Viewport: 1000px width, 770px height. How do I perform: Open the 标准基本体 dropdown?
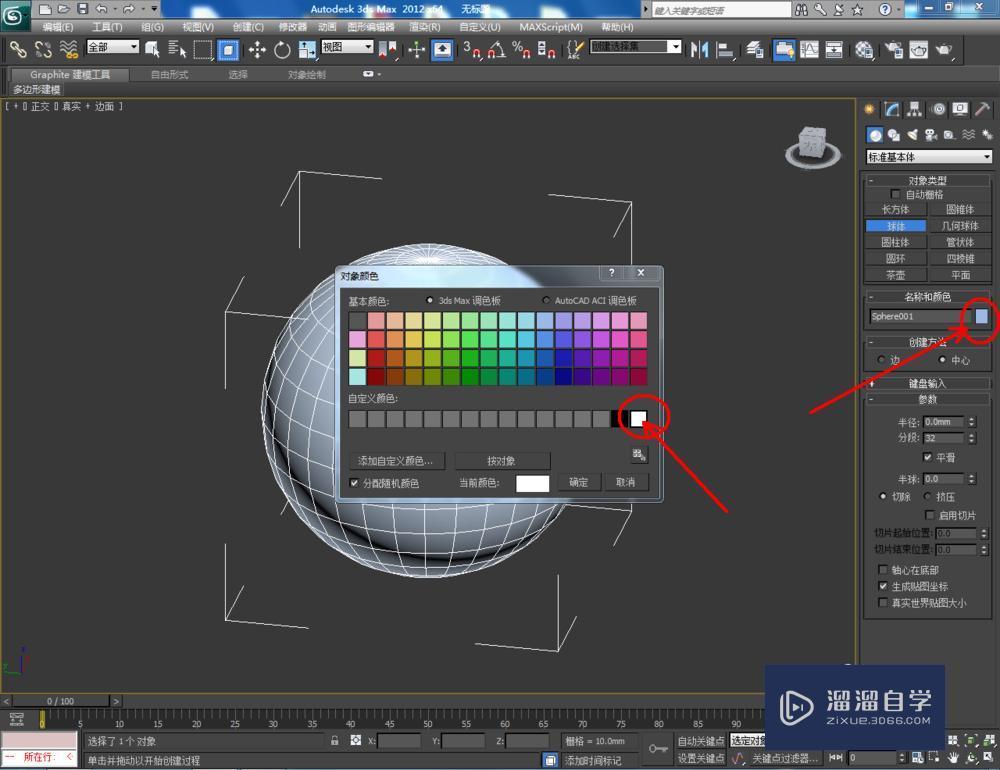click(x=928, y=156)
